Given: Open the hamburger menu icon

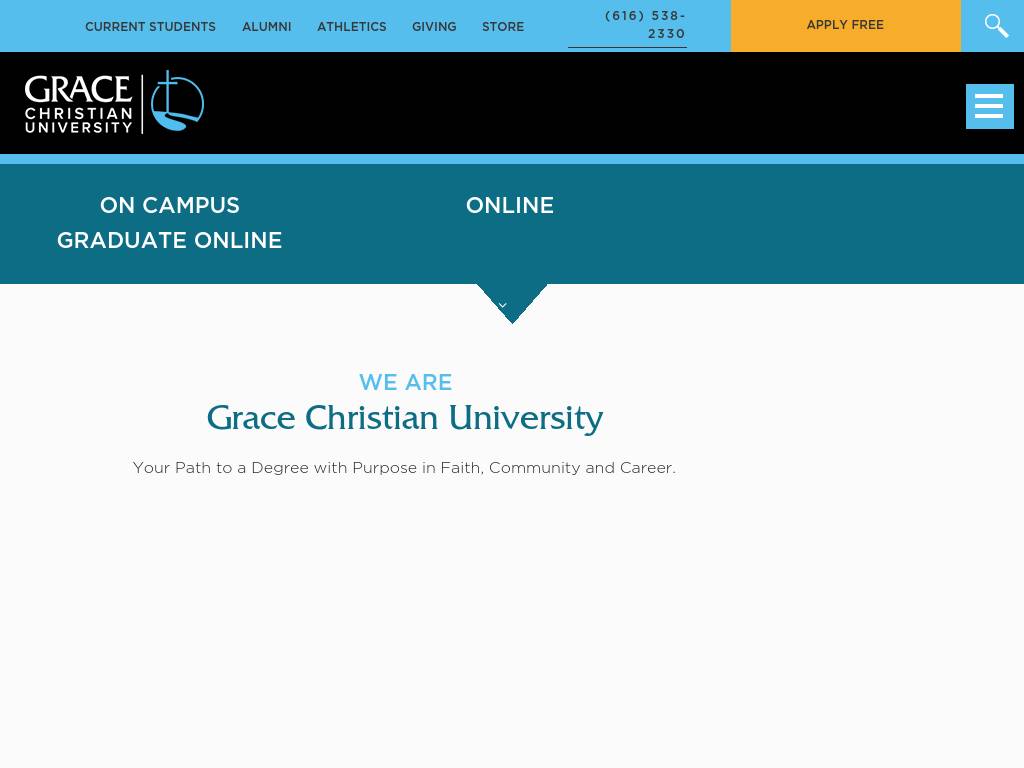Looking at the screenshot, I should (x=989, y=106).
